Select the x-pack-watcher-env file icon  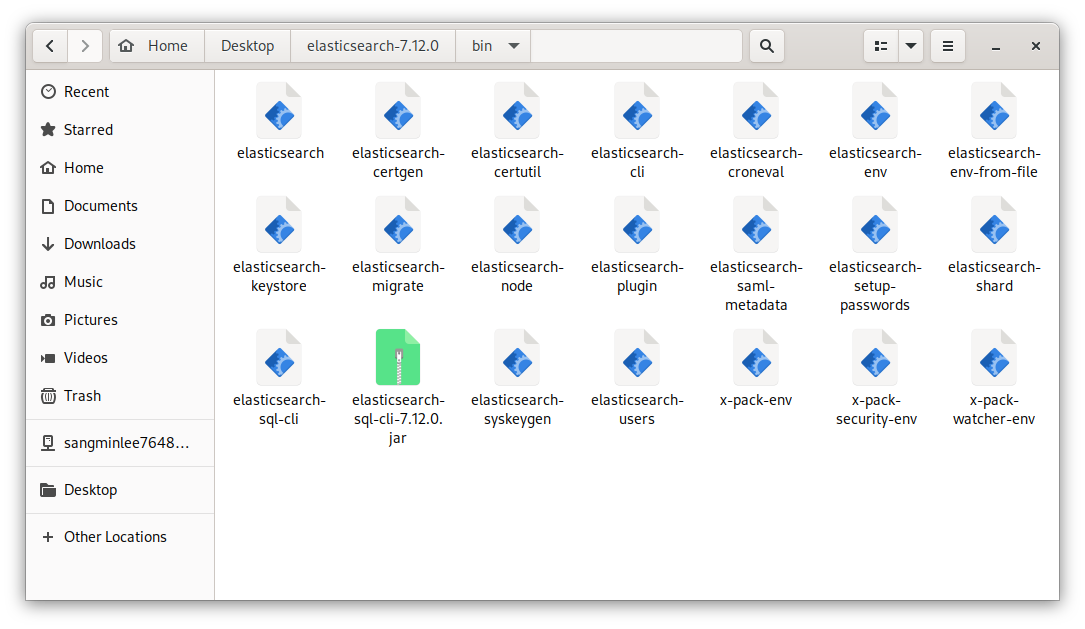coord(994,358)
